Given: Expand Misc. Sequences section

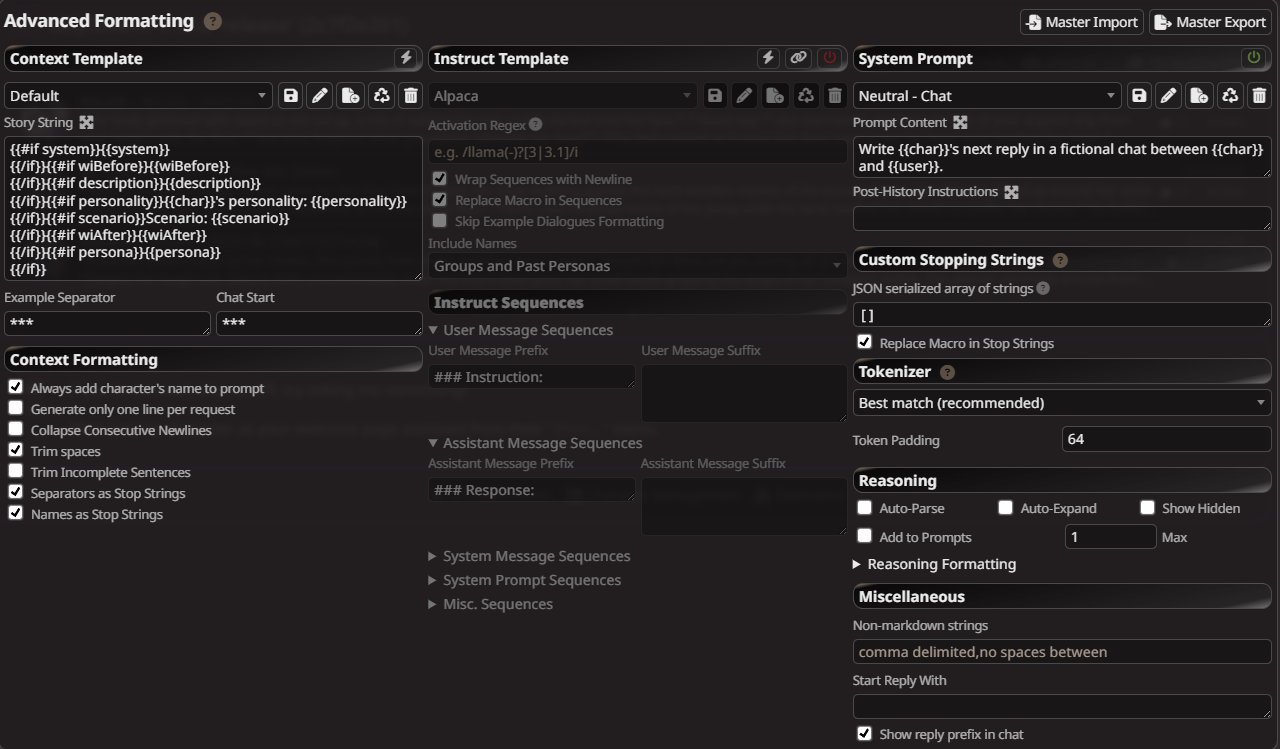Looking at the screenshot, I should (x=491, y=604).
